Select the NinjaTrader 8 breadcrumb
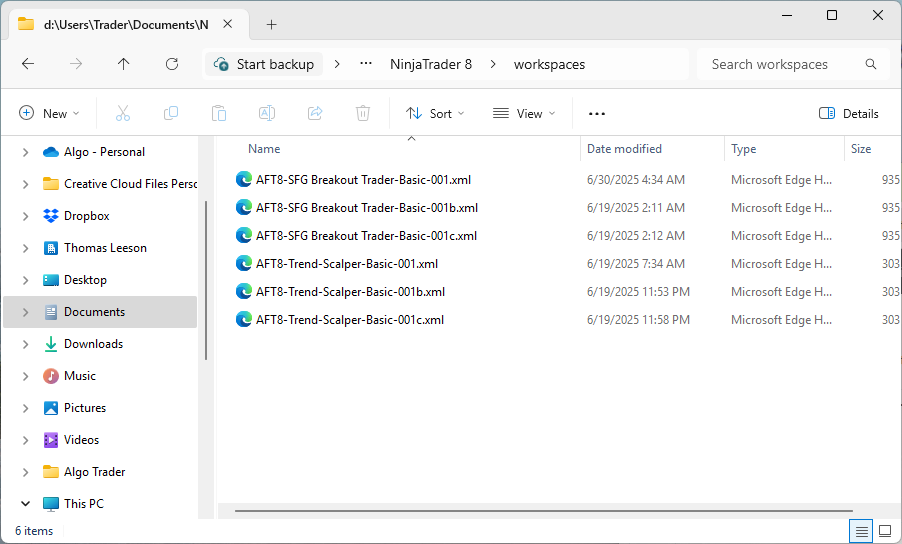This screenshot has height=544, width=902. pyautogui.click(x=431, y=64)
